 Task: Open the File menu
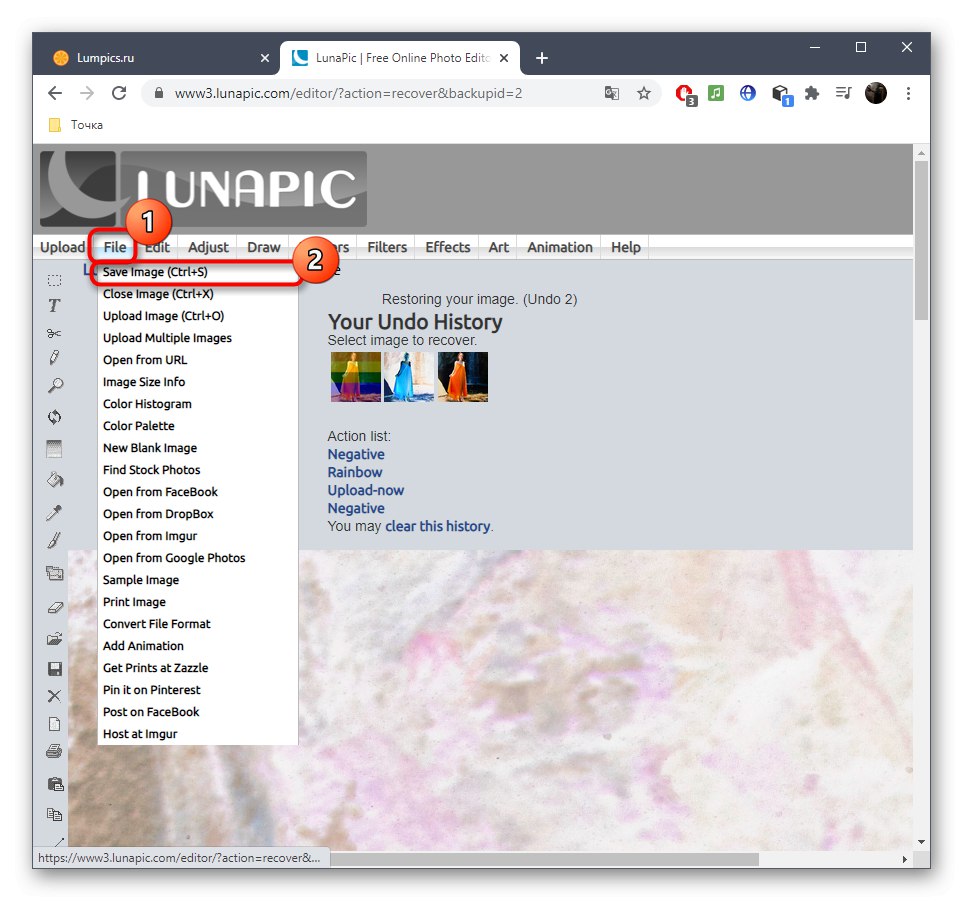[115, 247]
